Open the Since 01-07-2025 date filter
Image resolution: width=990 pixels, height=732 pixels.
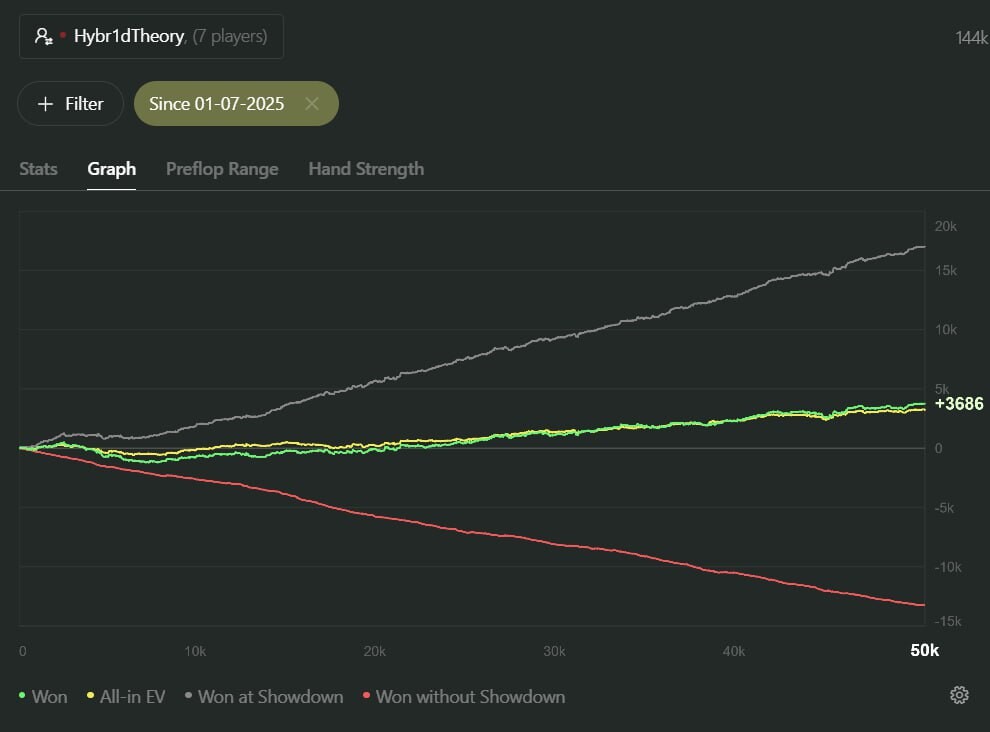coord(217,104)
